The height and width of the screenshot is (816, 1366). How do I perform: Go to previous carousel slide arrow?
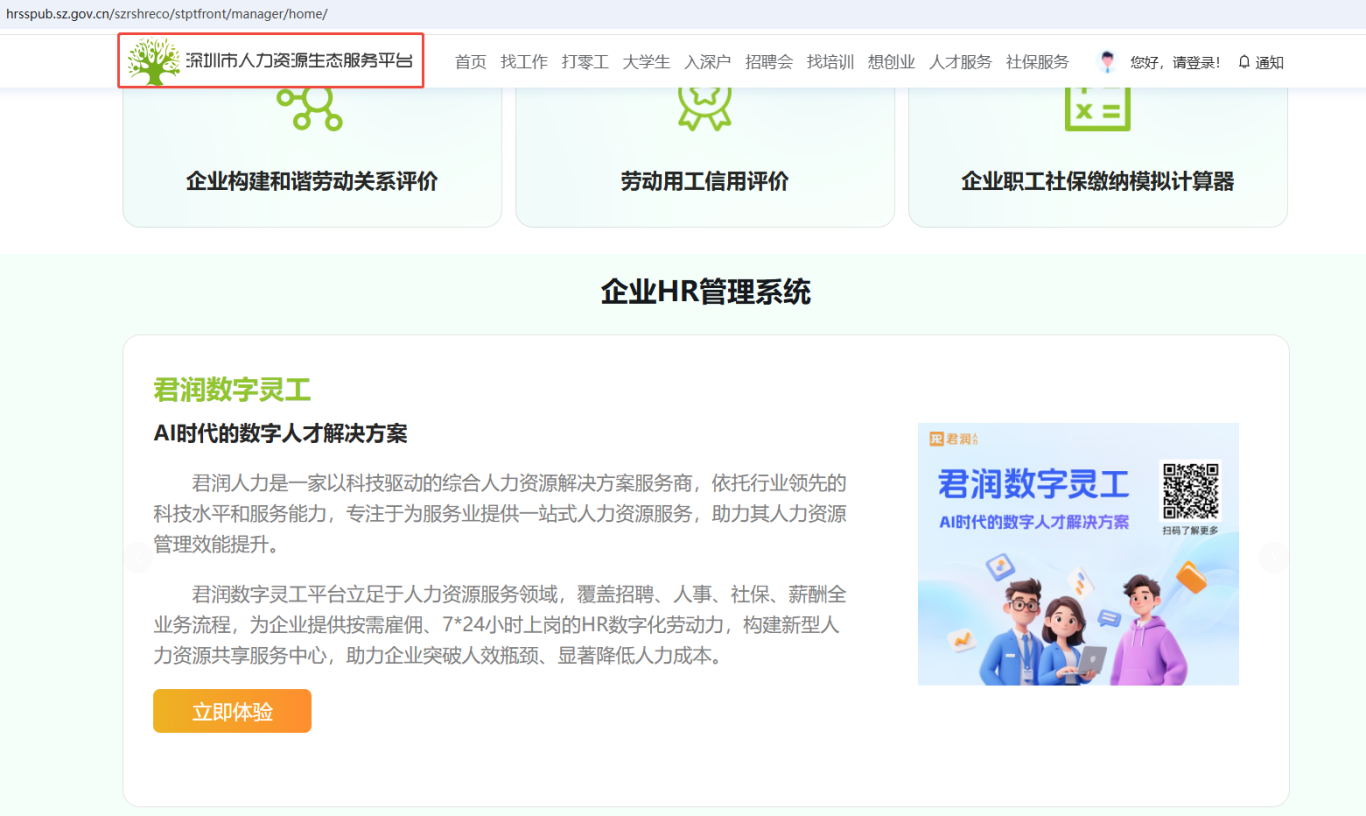click(x=138, y=558)
